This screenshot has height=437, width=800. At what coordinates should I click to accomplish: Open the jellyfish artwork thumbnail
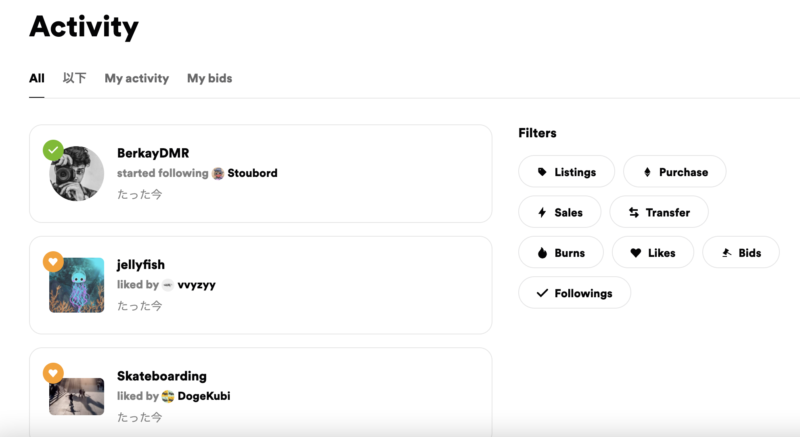77,285
